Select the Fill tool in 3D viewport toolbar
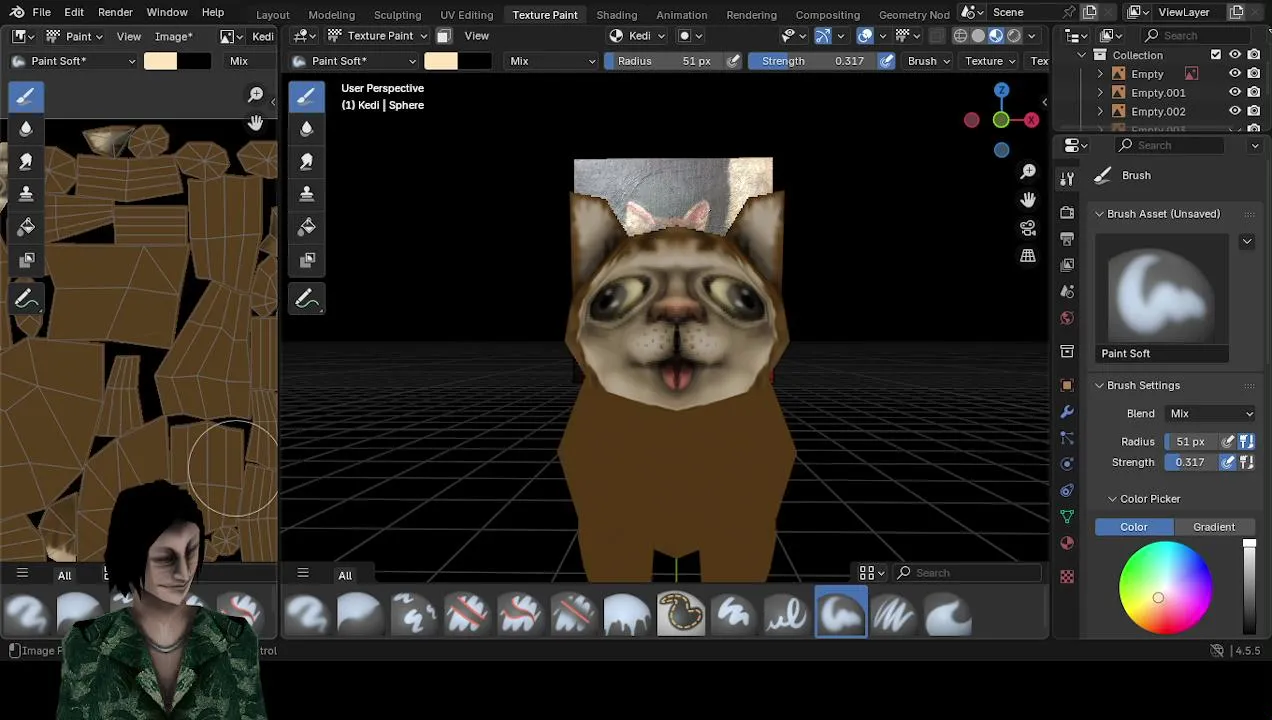The height and width of the screenshot is (720, 1272). (x=306, y=227)
